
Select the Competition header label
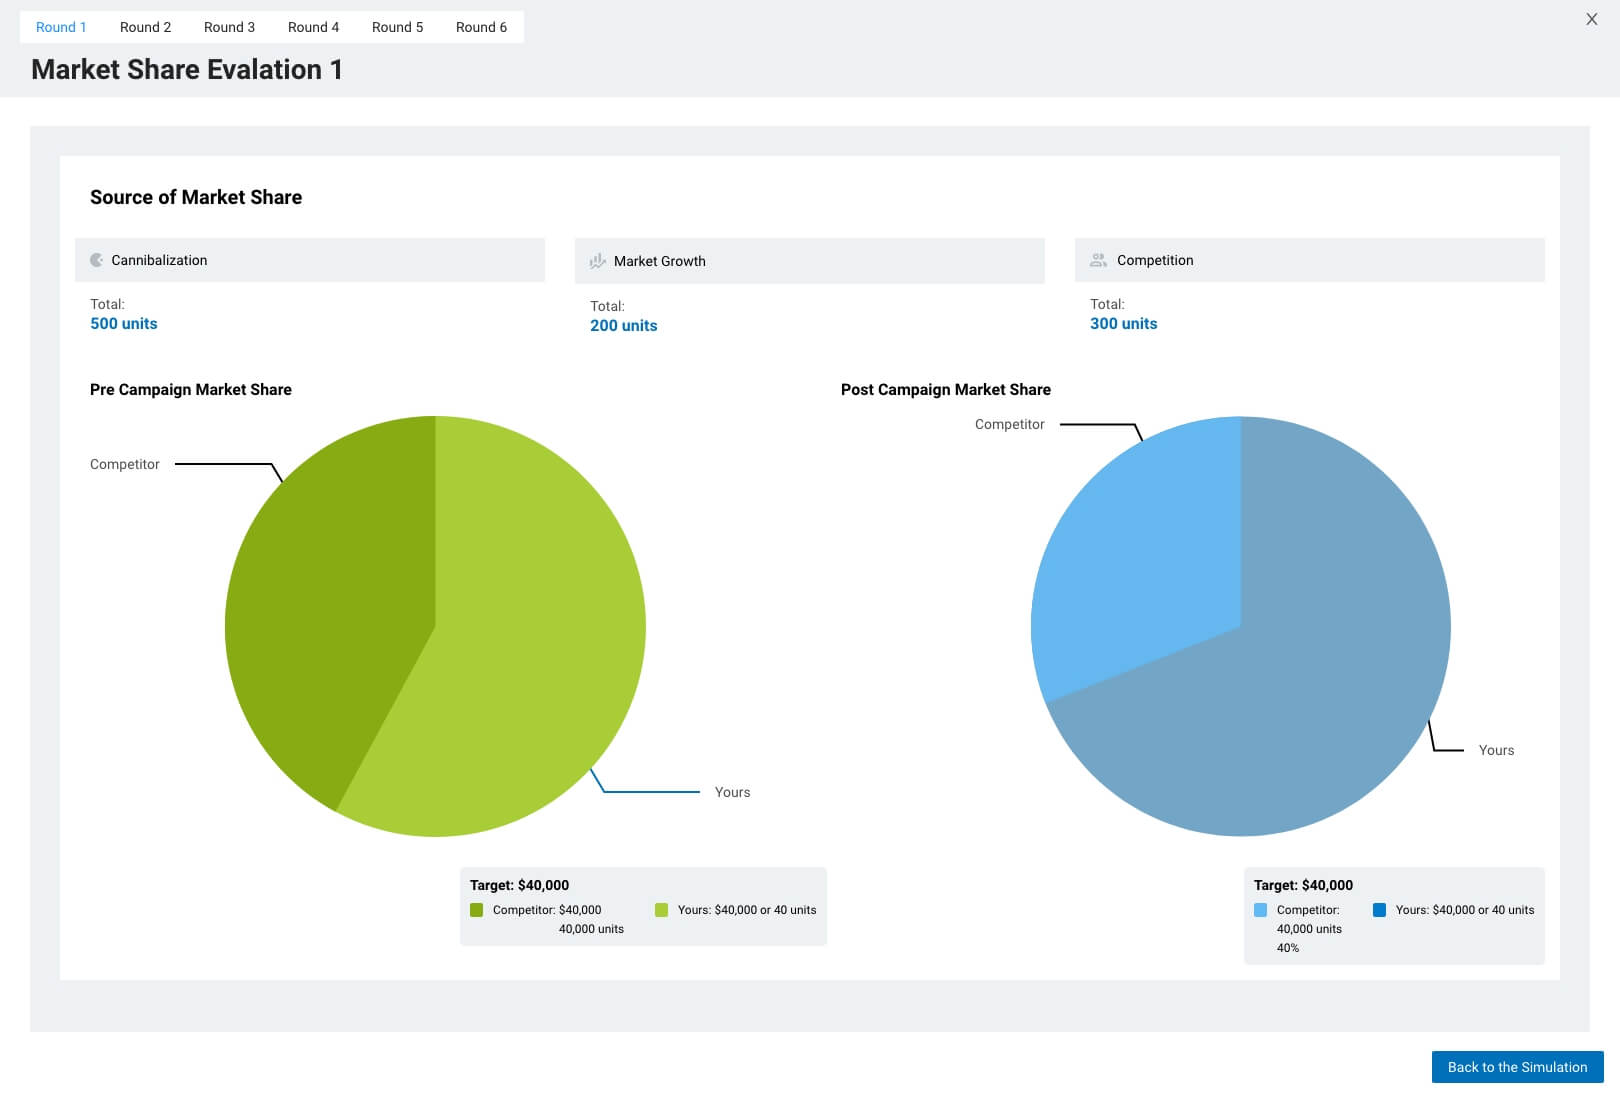(1155, 260)
